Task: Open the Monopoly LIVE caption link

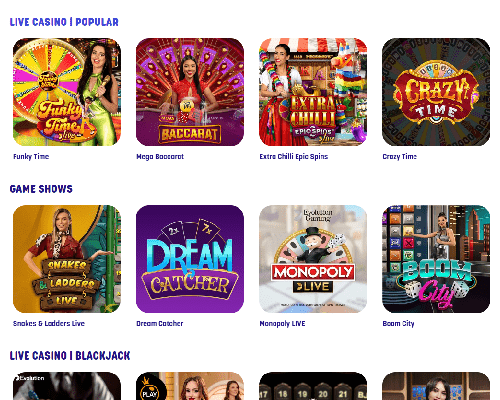Action: pos(282,324)
